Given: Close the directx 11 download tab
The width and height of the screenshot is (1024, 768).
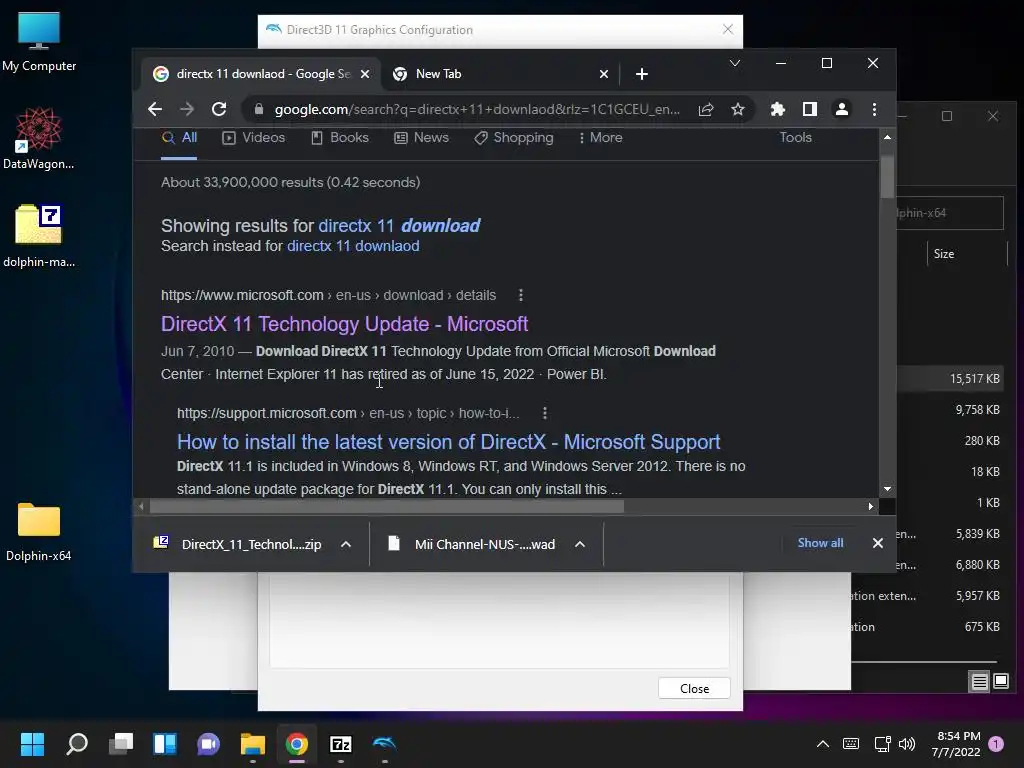Looking at the screenshot, I should pyautogui.click(x=365, y=74).
